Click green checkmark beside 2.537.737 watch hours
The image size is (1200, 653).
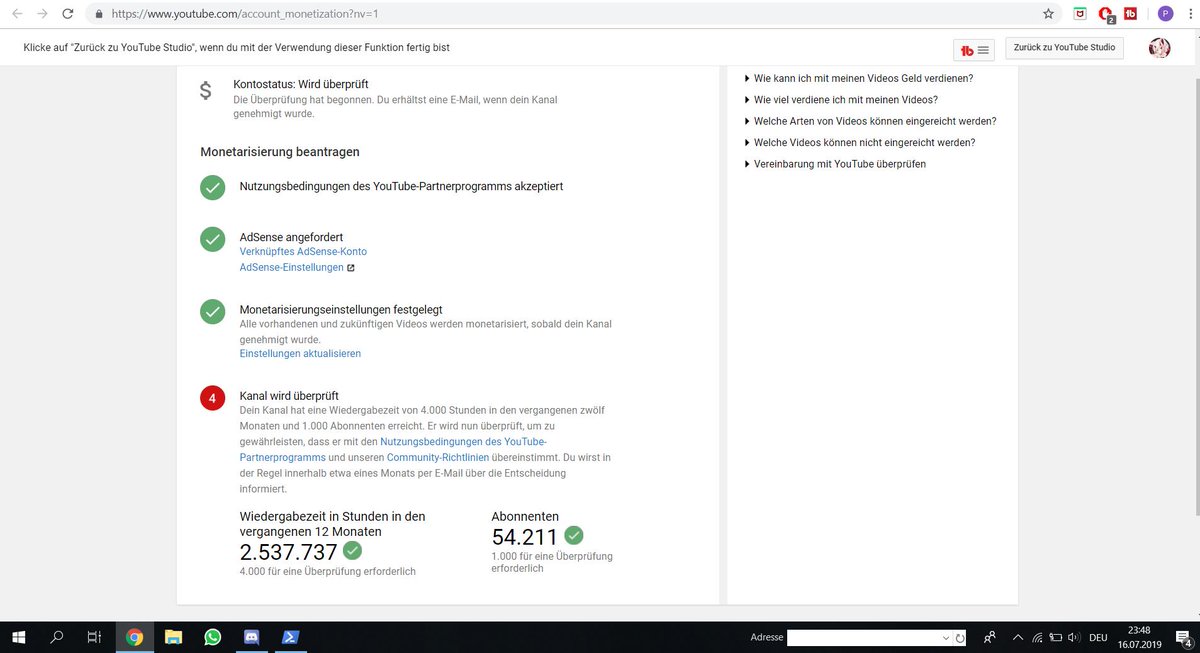point(353,550)
